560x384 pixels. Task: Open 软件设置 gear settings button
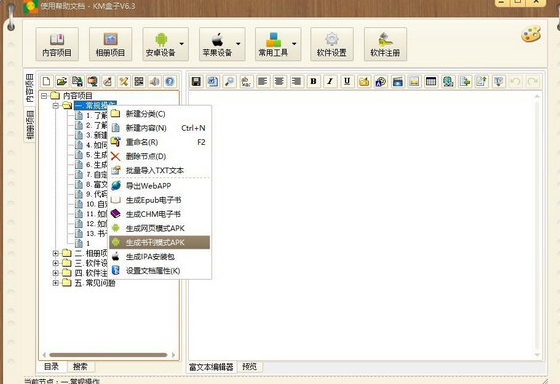click(332, 44)
